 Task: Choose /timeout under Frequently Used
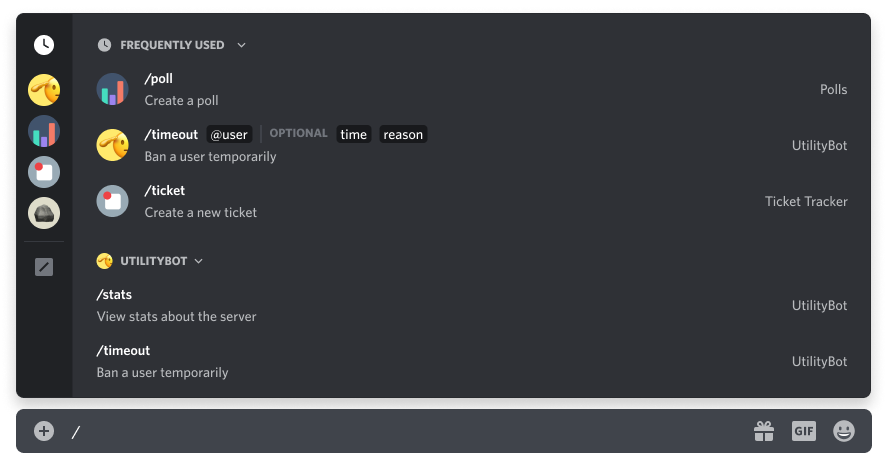(x=472, y=145)
